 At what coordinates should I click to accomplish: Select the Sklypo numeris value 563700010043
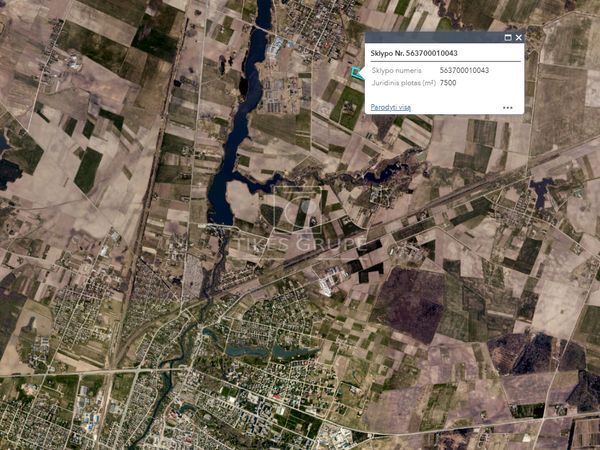coord(464,71)
